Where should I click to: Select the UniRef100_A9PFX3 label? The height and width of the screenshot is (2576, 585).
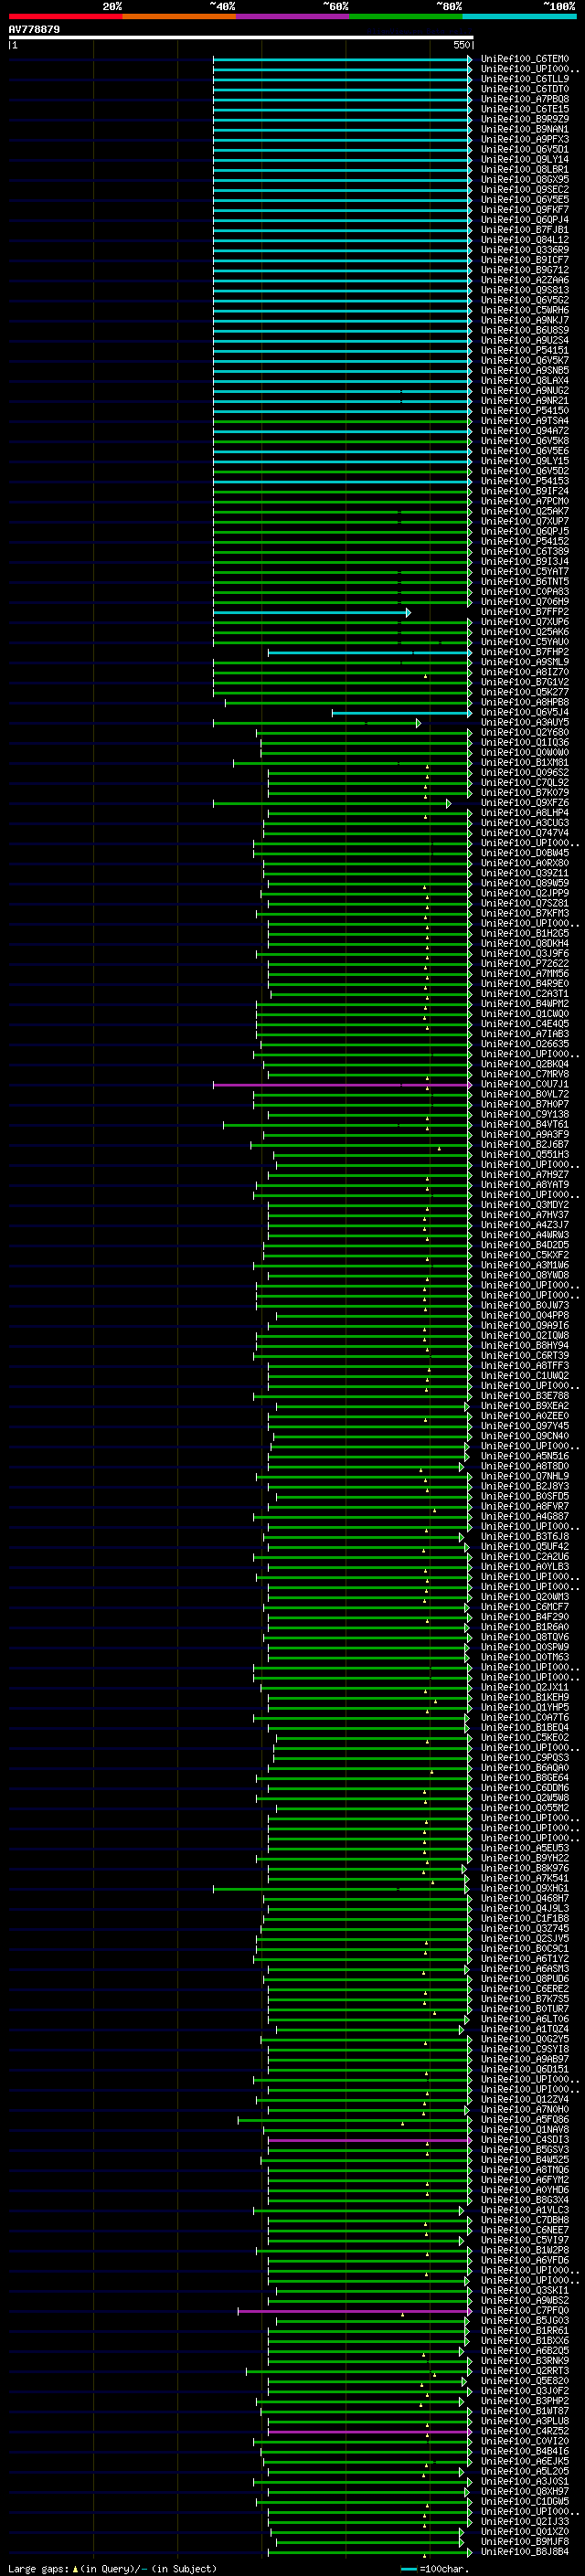tap(525, 139)
